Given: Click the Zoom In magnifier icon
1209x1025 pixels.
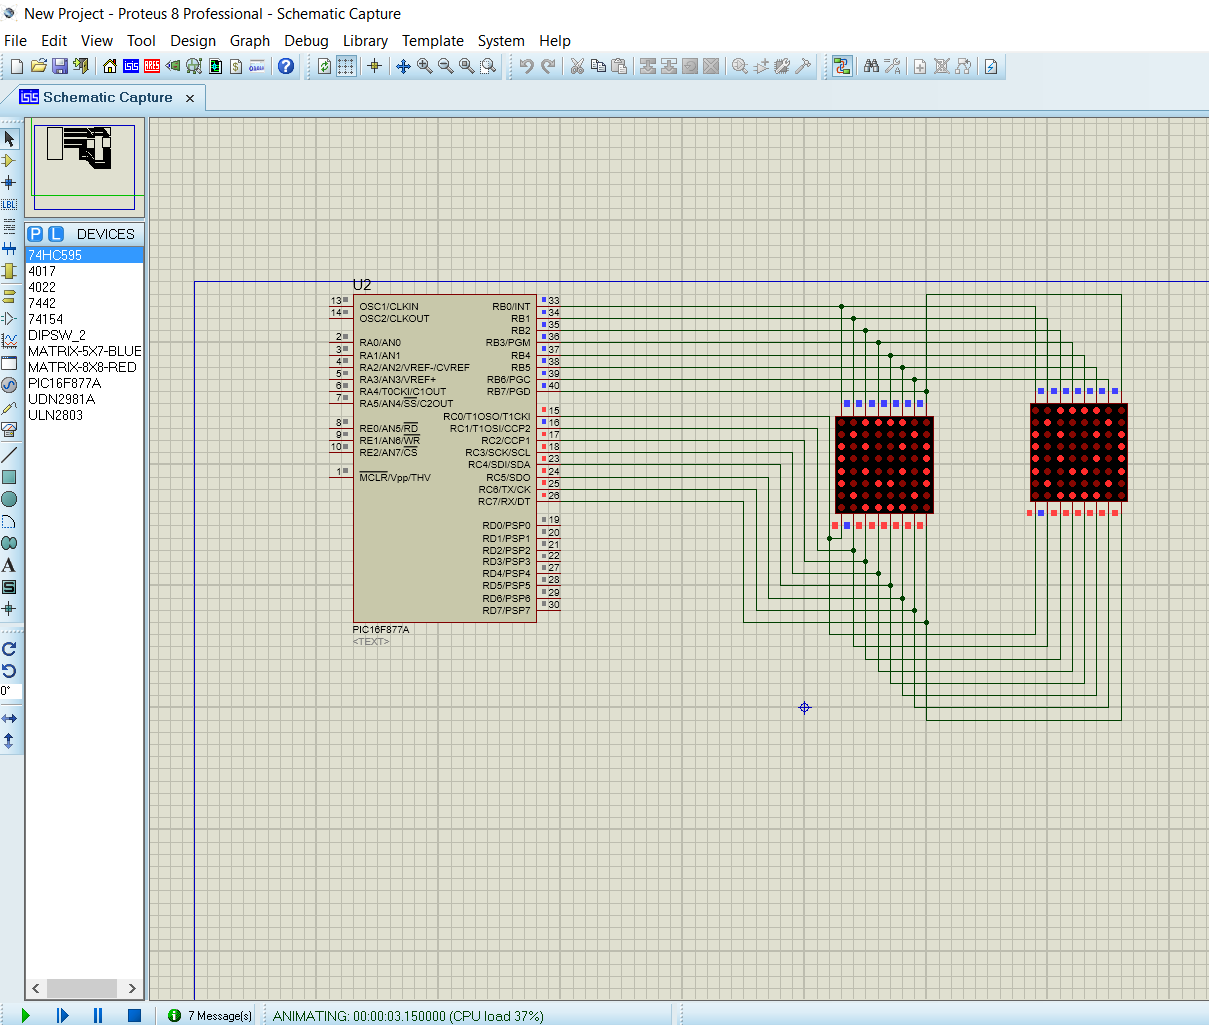Looking at the screenshot, I should click(x=424, y=66).
